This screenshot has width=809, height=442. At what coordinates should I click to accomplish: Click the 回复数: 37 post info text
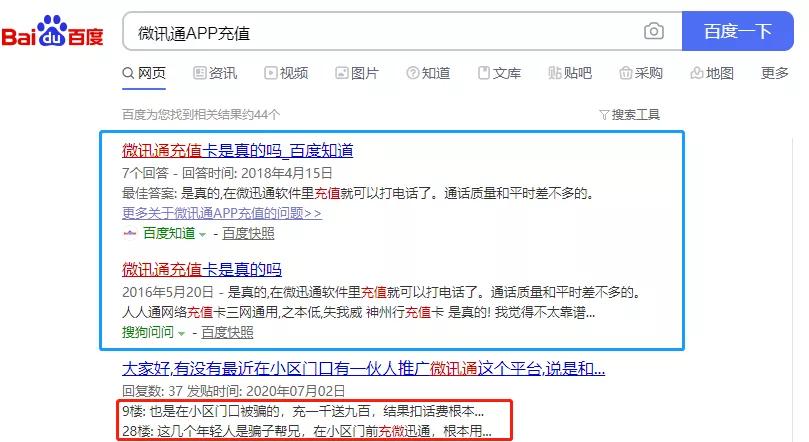tap(234, 391)
